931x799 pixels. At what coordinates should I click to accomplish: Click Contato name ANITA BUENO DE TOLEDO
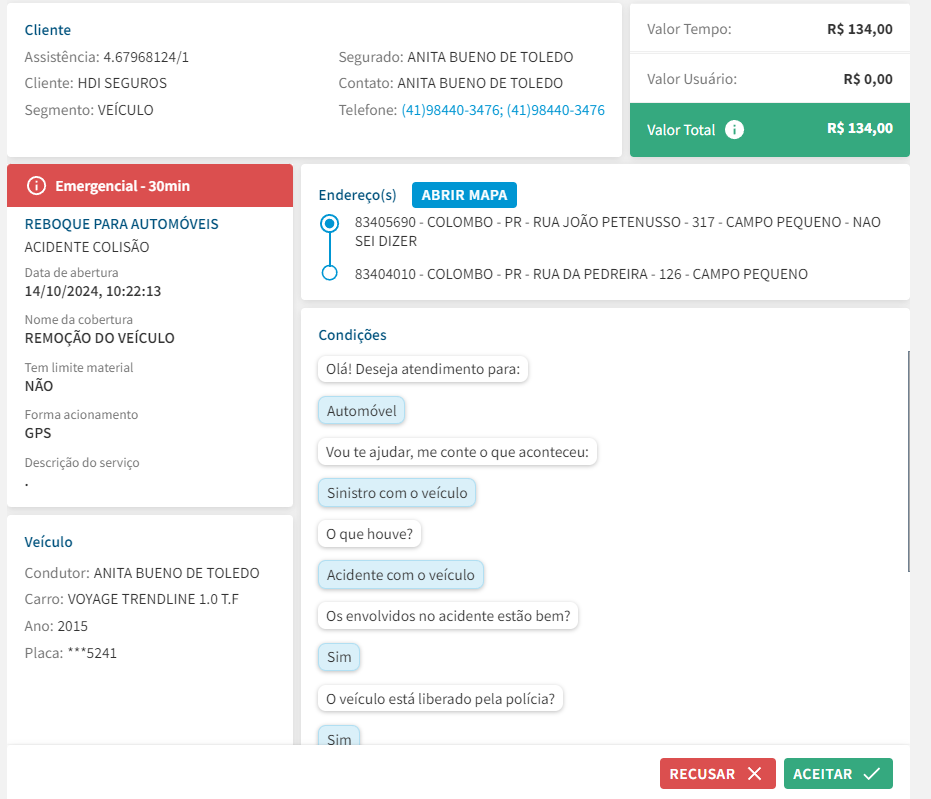[x=480, y=83]
